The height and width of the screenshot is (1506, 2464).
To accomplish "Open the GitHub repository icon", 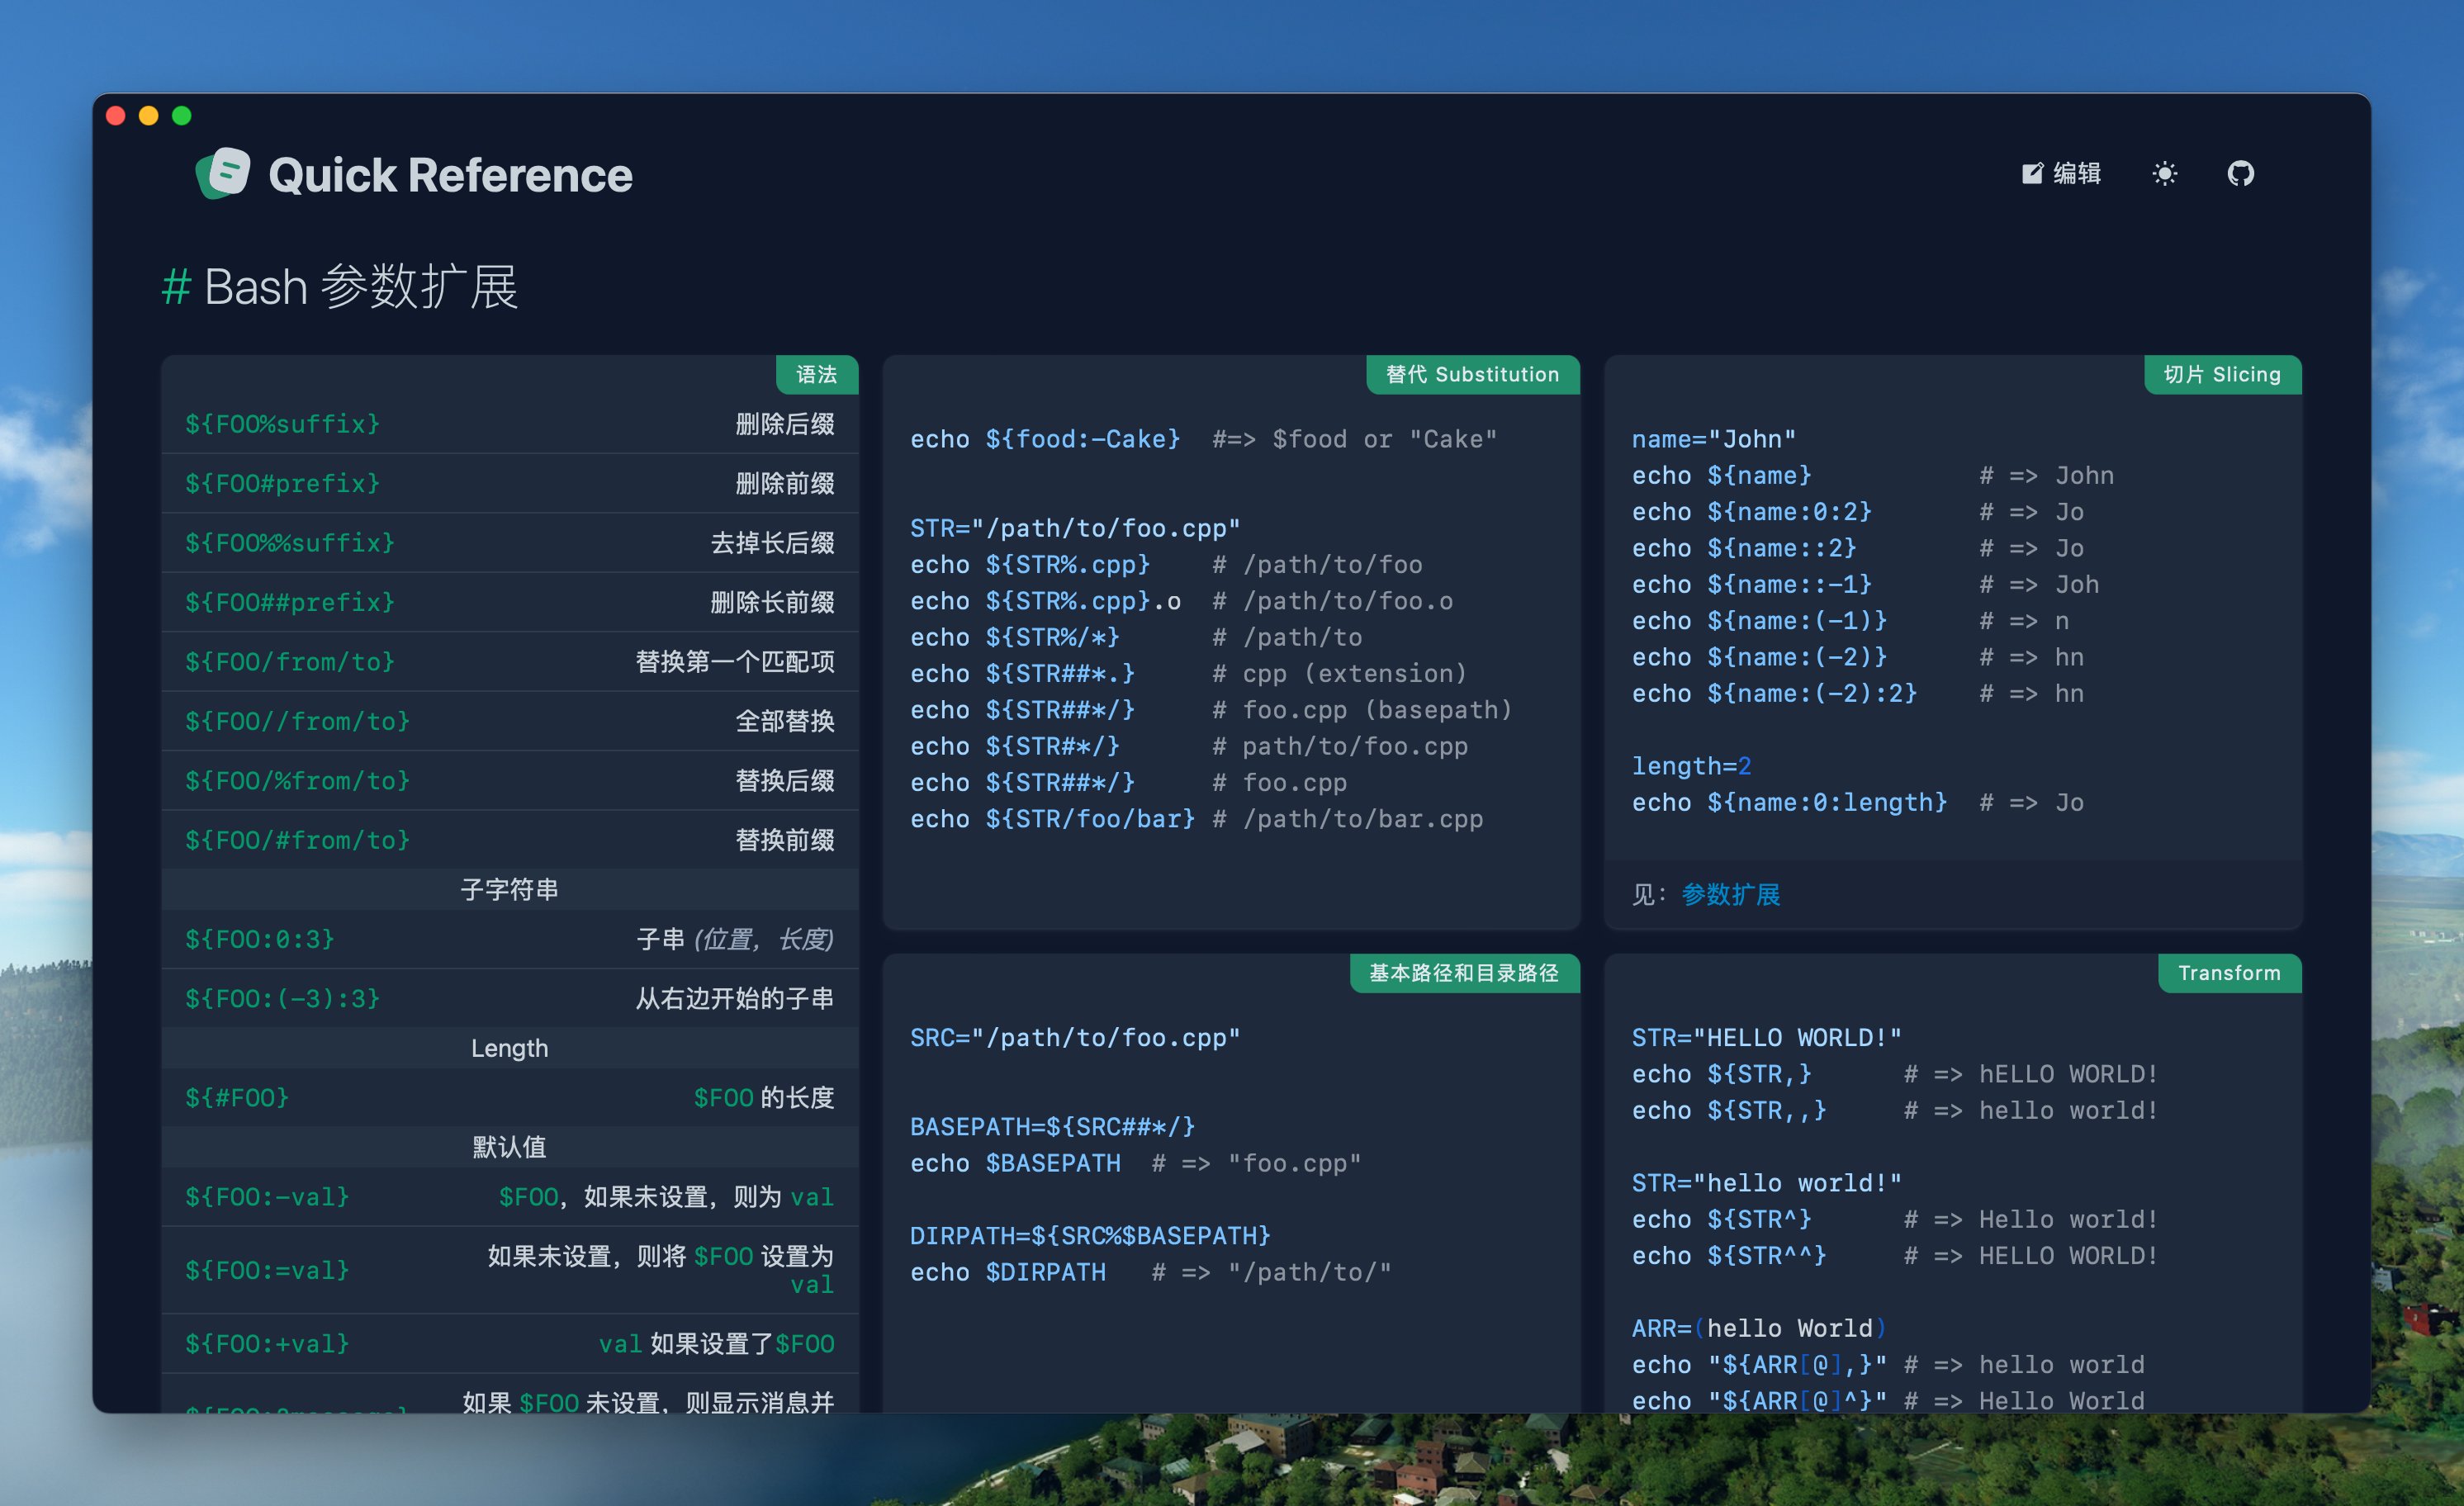I will (x=2240, y=174).
